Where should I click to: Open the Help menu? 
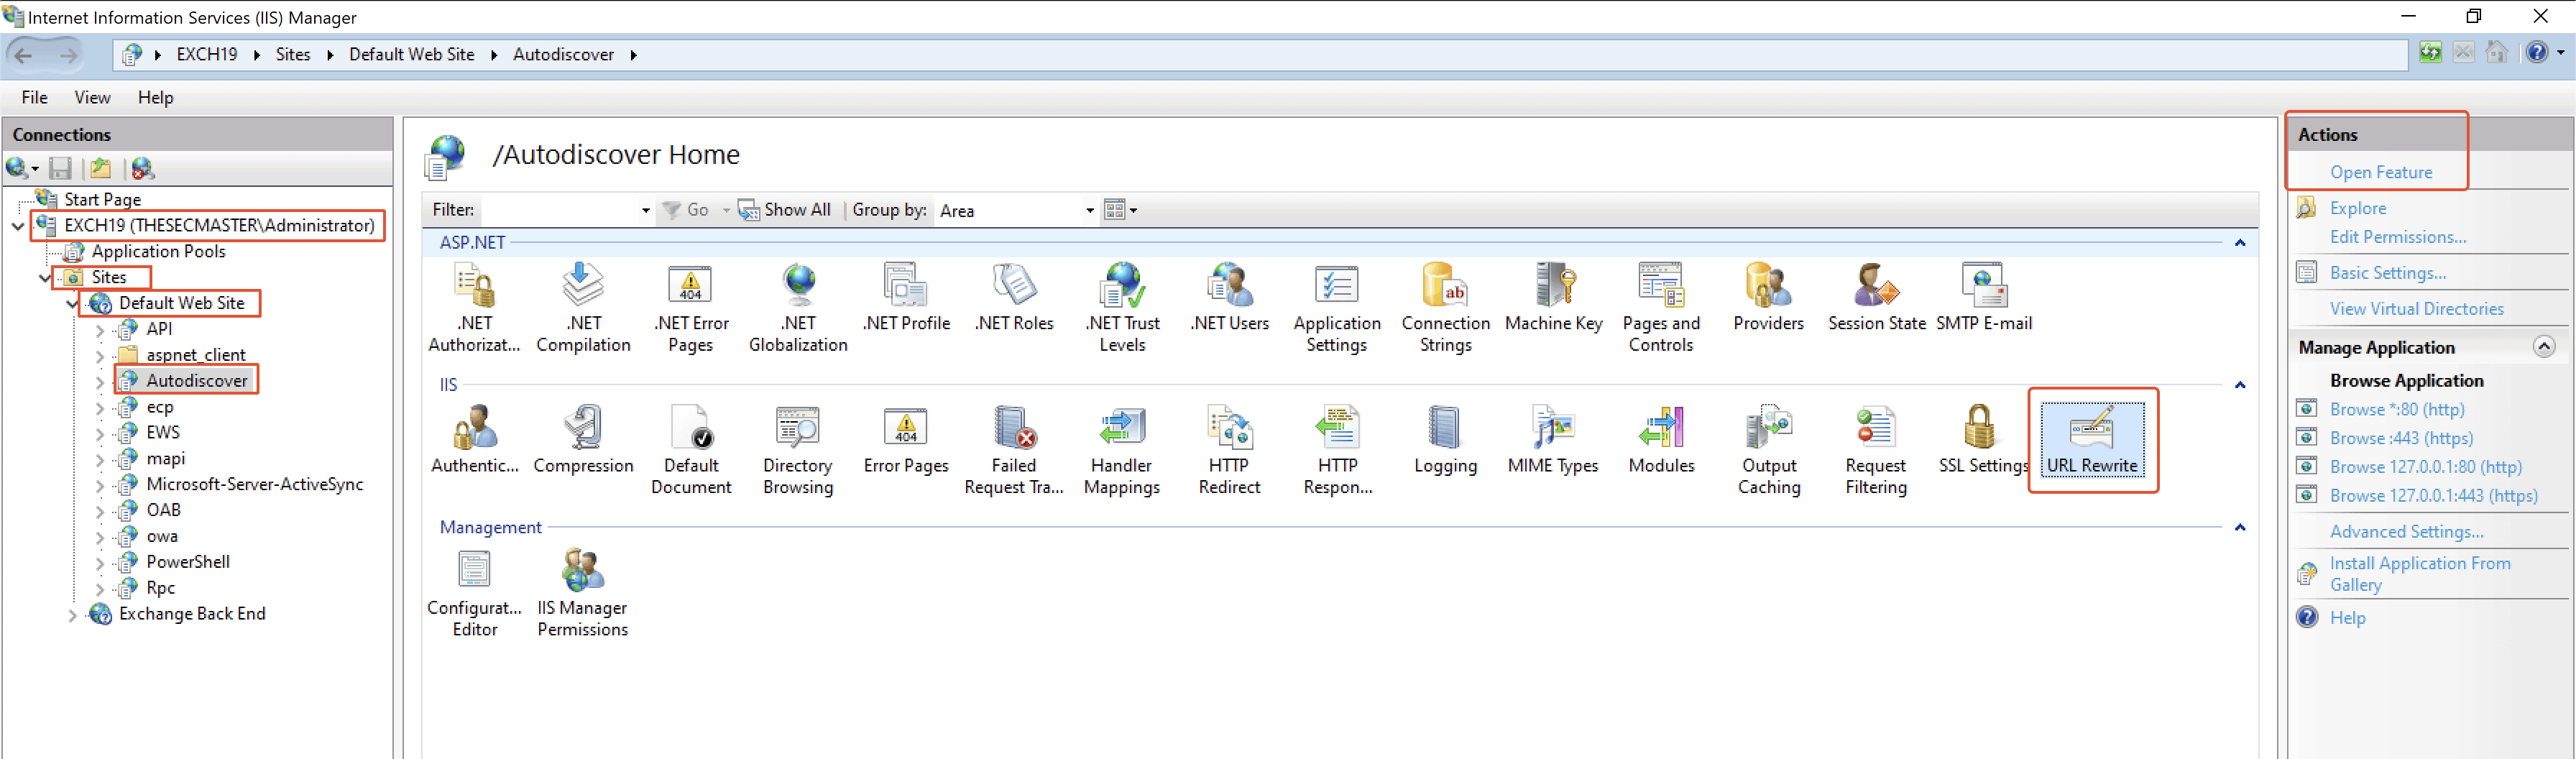[155, 97]
